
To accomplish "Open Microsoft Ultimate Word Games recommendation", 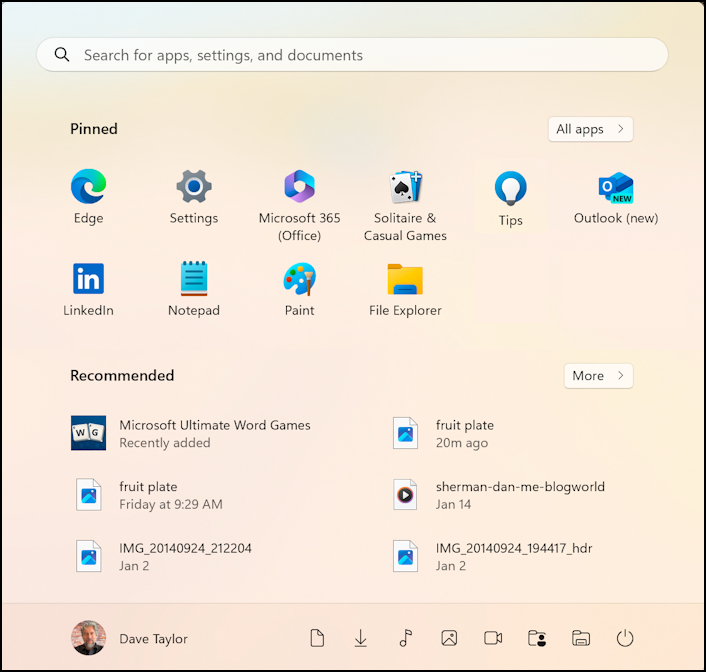I will tap(191, 433).
